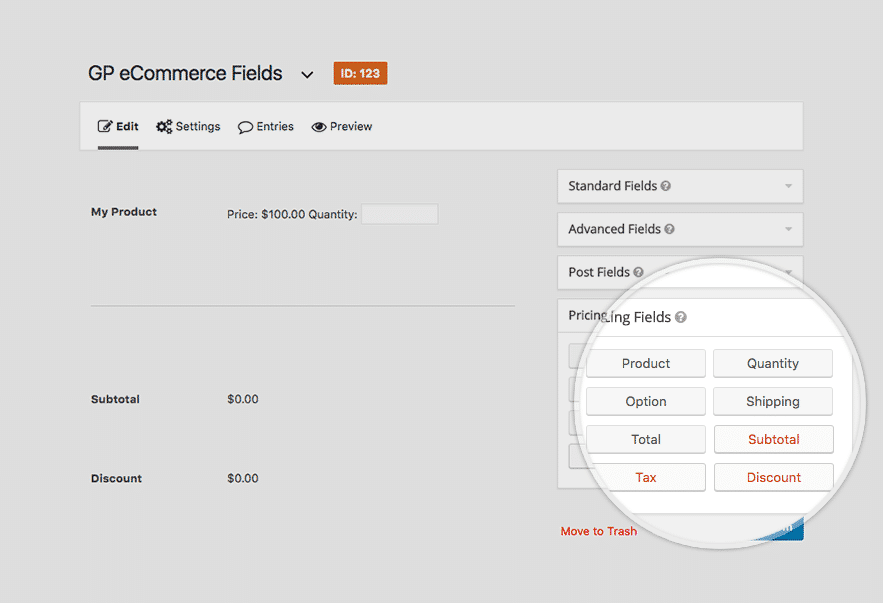The height and width of the screenshot is (603, 883).
Task: Expand the Standard Fields panel
Action: click(x=680, y=186)
